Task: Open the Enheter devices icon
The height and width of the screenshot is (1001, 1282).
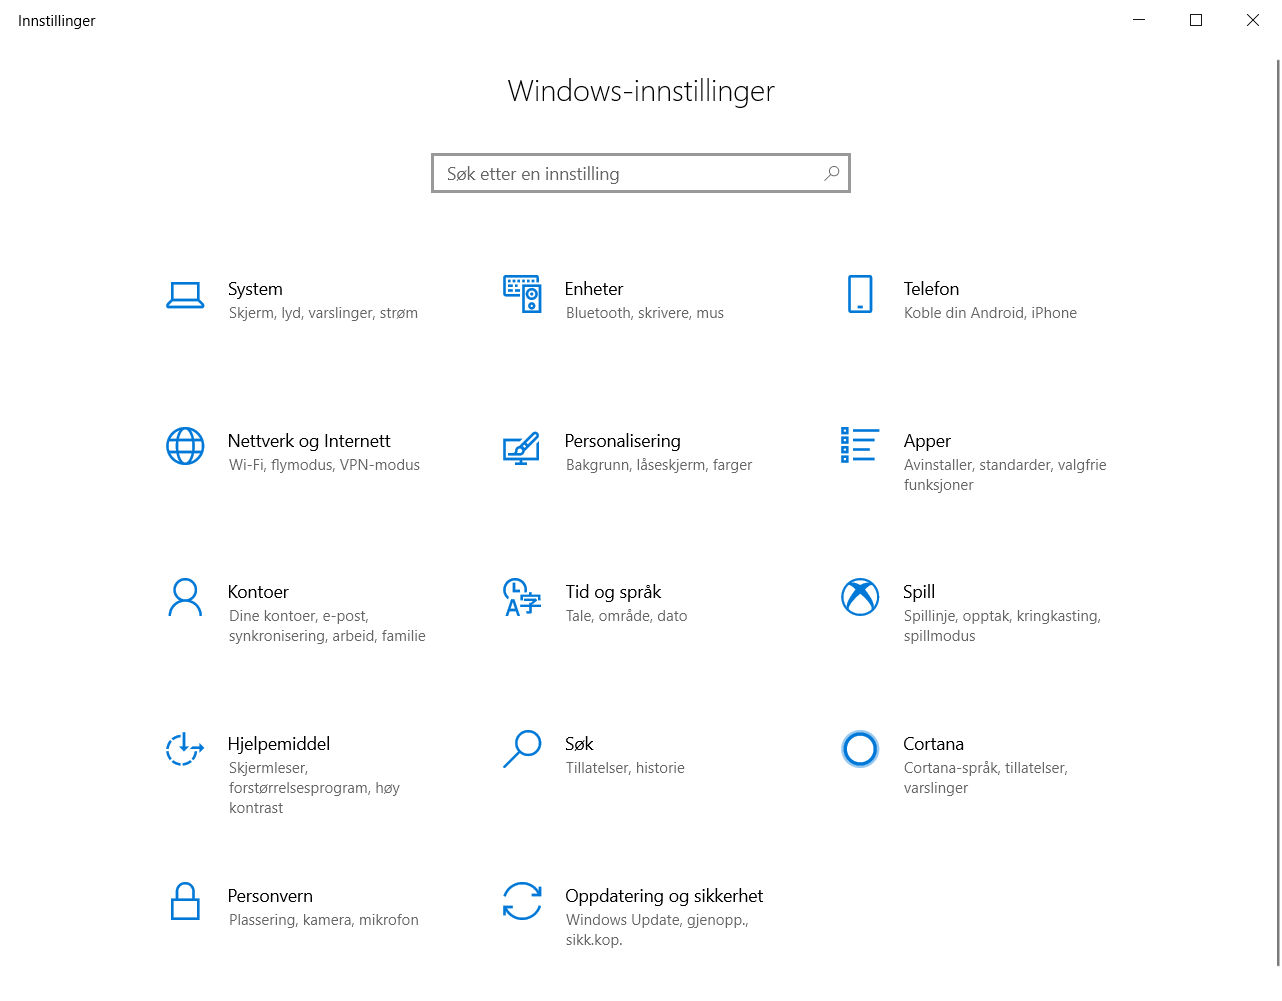Action: pyautogui.click(x=522, y=294)
